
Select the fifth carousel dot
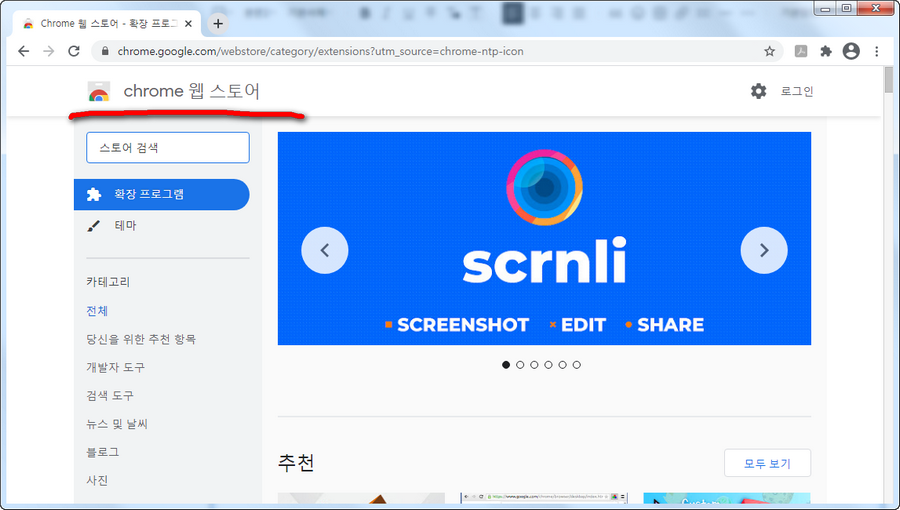(562, 365)
